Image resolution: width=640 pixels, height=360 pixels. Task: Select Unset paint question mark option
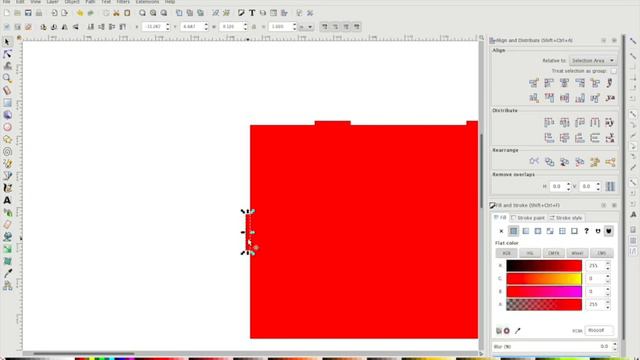coord(586,231)
